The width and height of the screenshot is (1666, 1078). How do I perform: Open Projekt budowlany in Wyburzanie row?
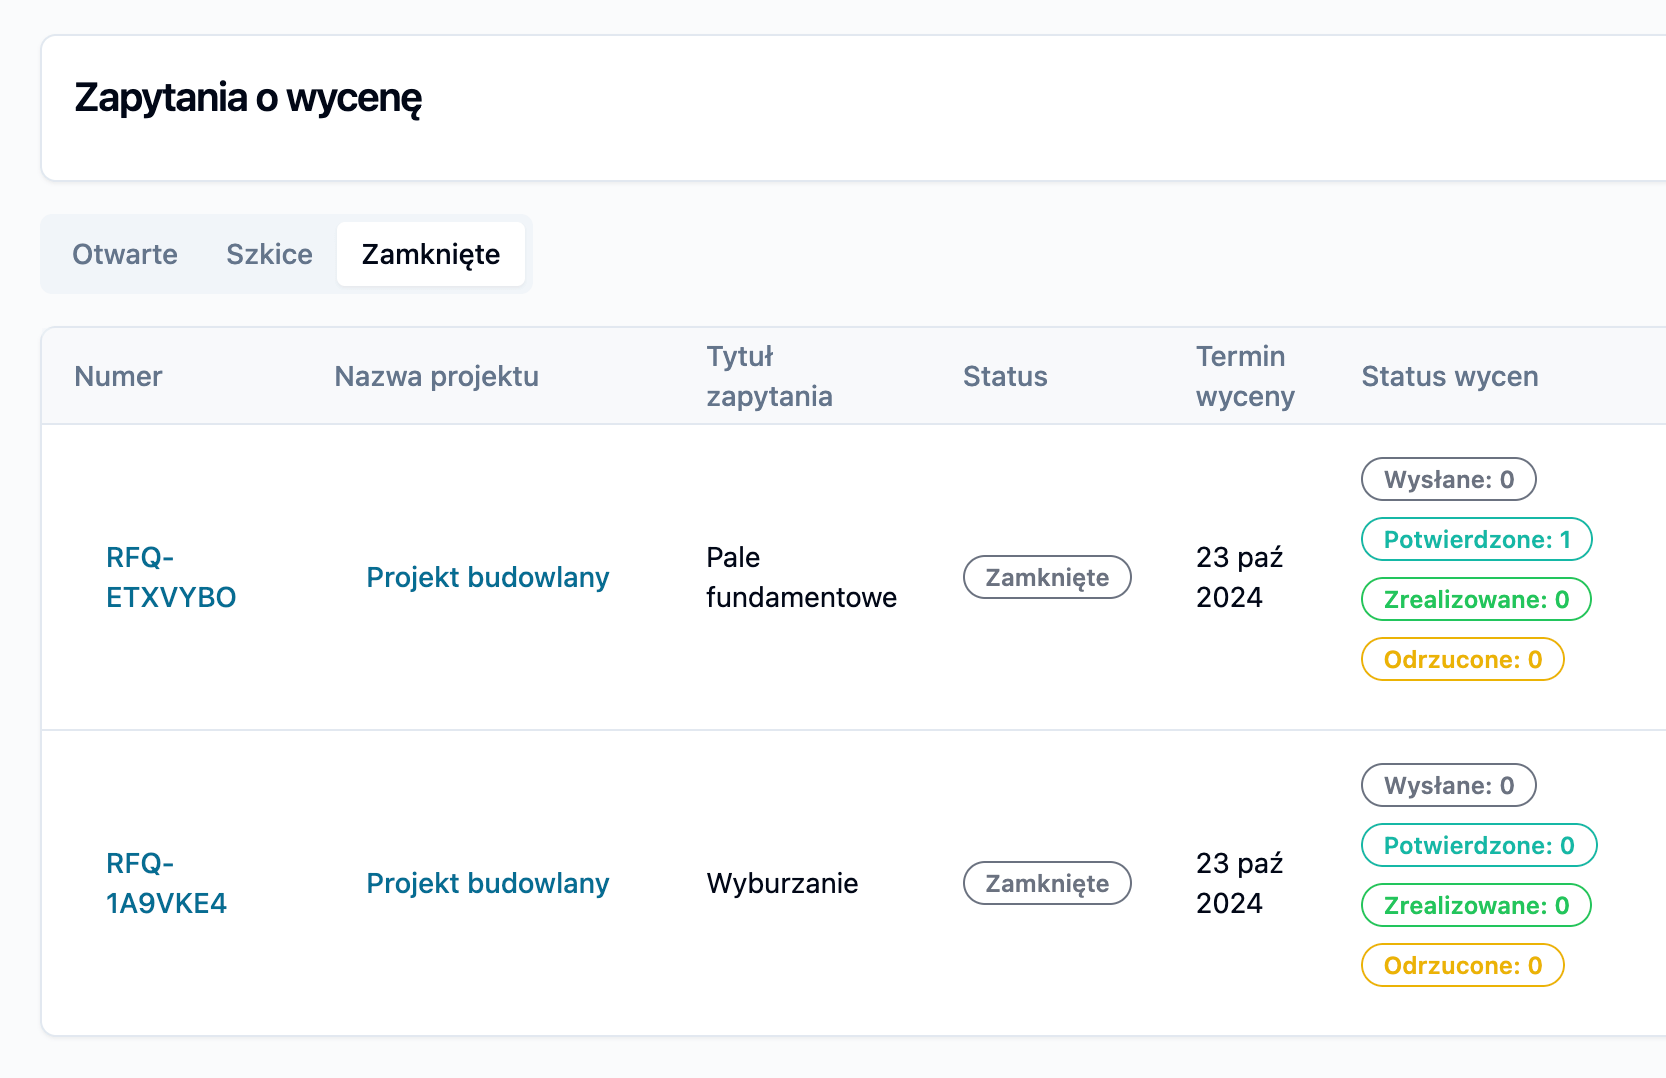point(487,883)
